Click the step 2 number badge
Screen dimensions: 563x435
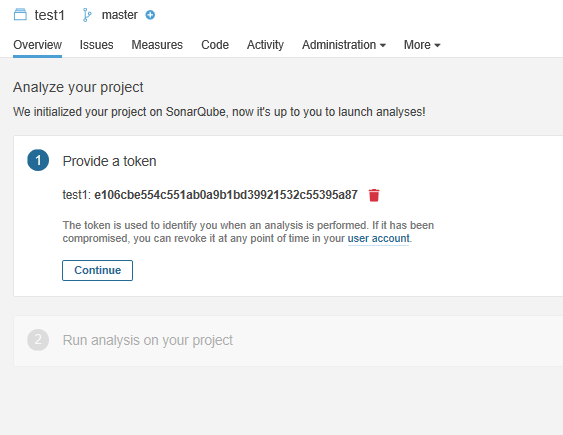[x=38, y=340]
